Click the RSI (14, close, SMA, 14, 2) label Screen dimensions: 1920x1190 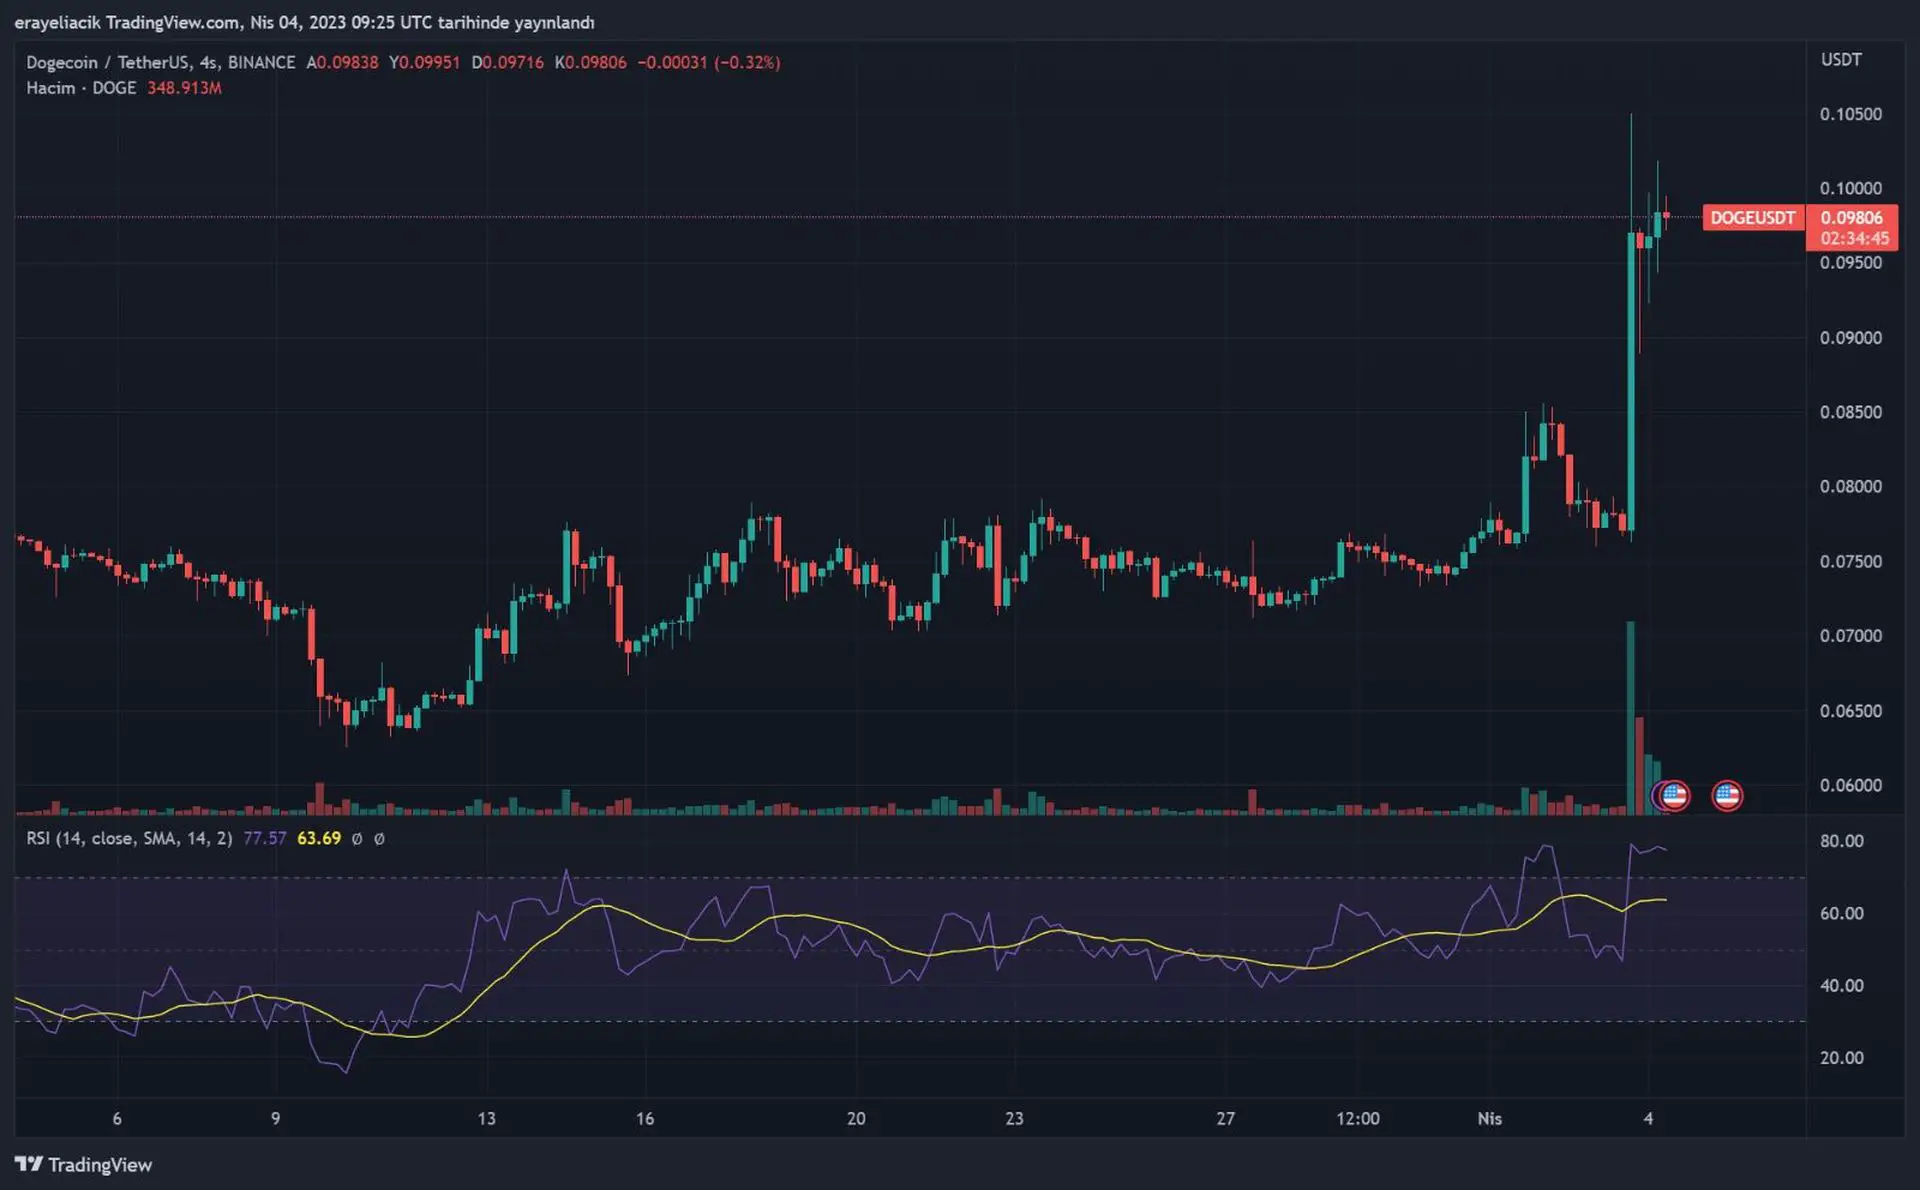pos(129,838)
